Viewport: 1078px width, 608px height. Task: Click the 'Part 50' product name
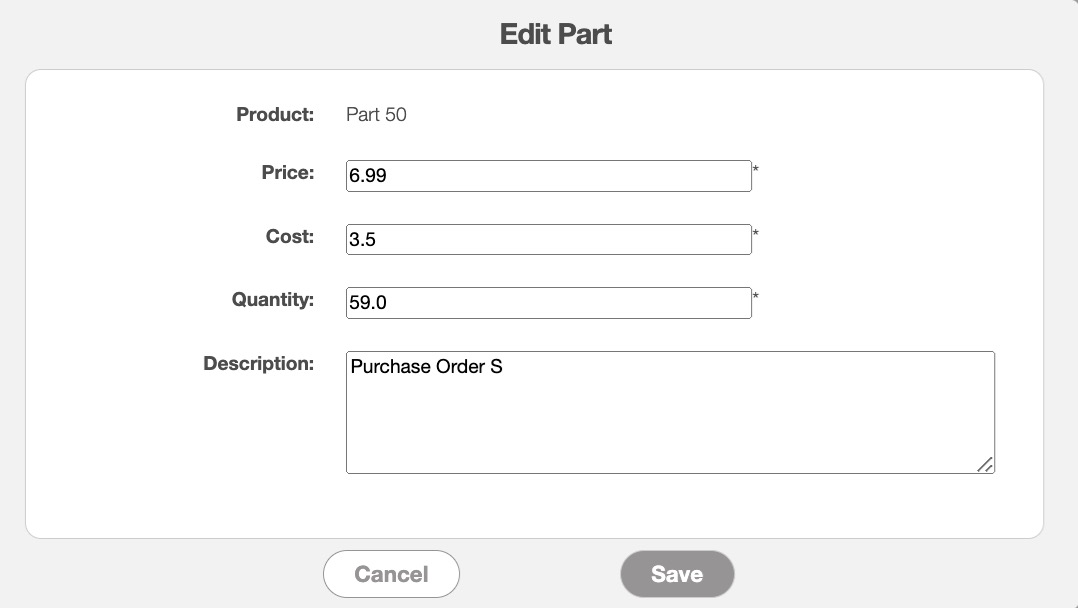pos(376,115)
